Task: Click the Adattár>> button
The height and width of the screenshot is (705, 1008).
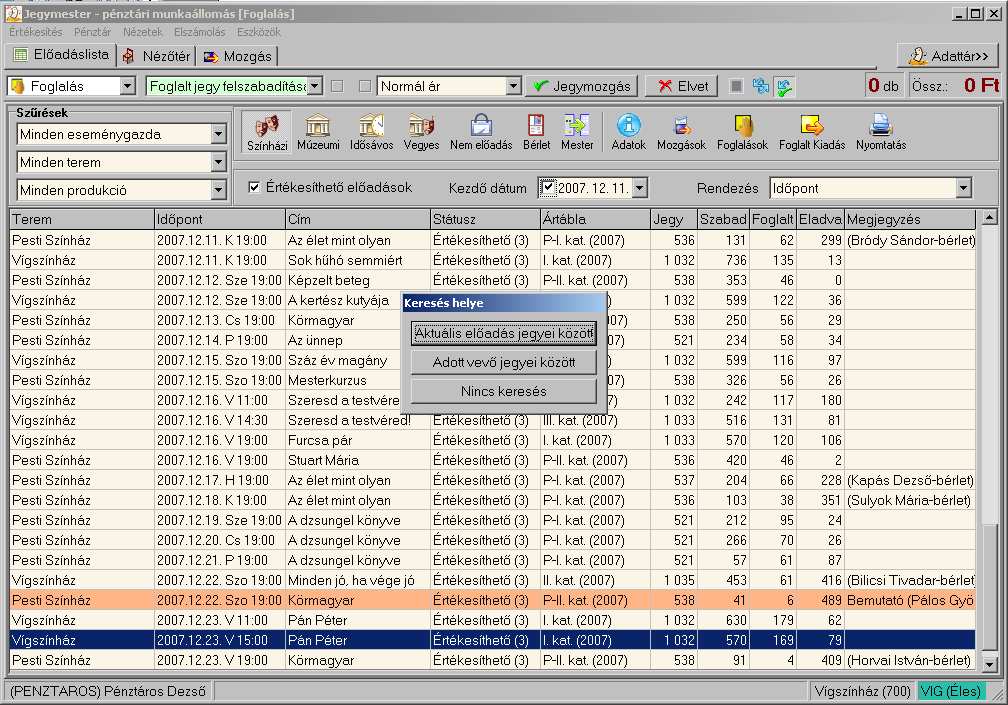Action: pyautogui.click(x=948, y=56)
